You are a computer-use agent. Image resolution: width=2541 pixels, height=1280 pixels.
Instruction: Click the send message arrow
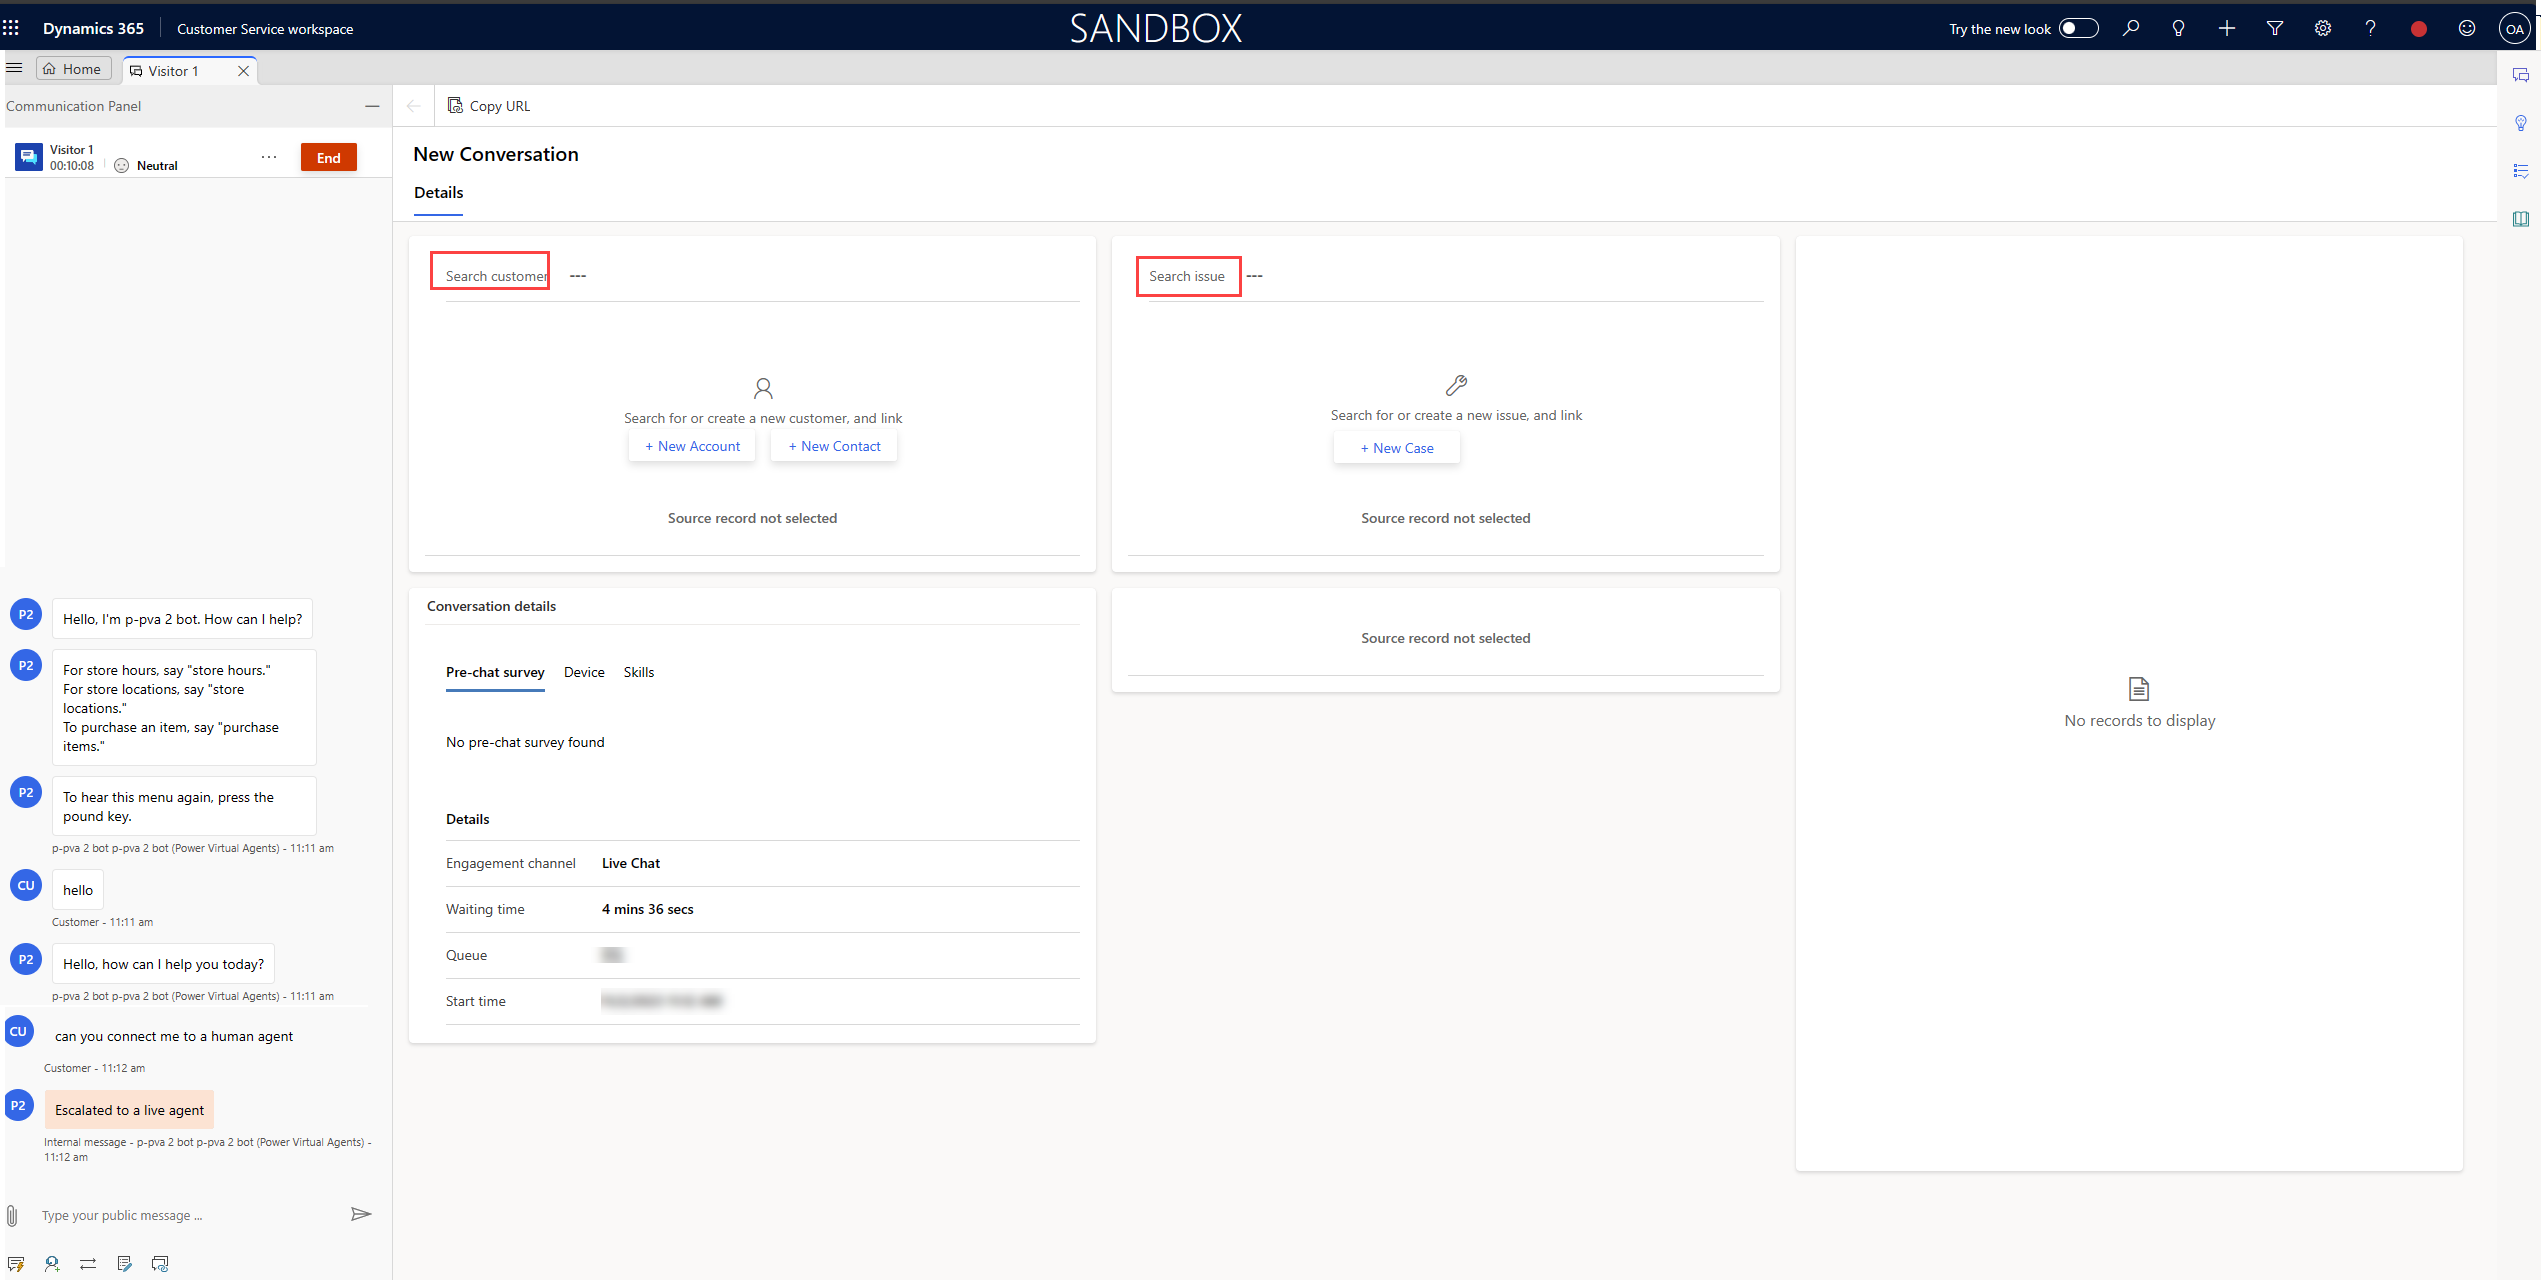coord(361,1214)
